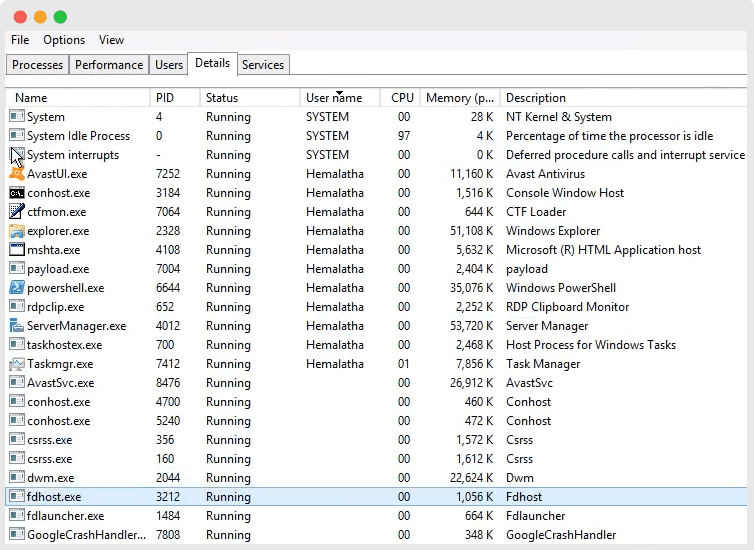754x550 pixels.
Task: Click the ctfmon.exe pen icon
Action: pos(17,212)
